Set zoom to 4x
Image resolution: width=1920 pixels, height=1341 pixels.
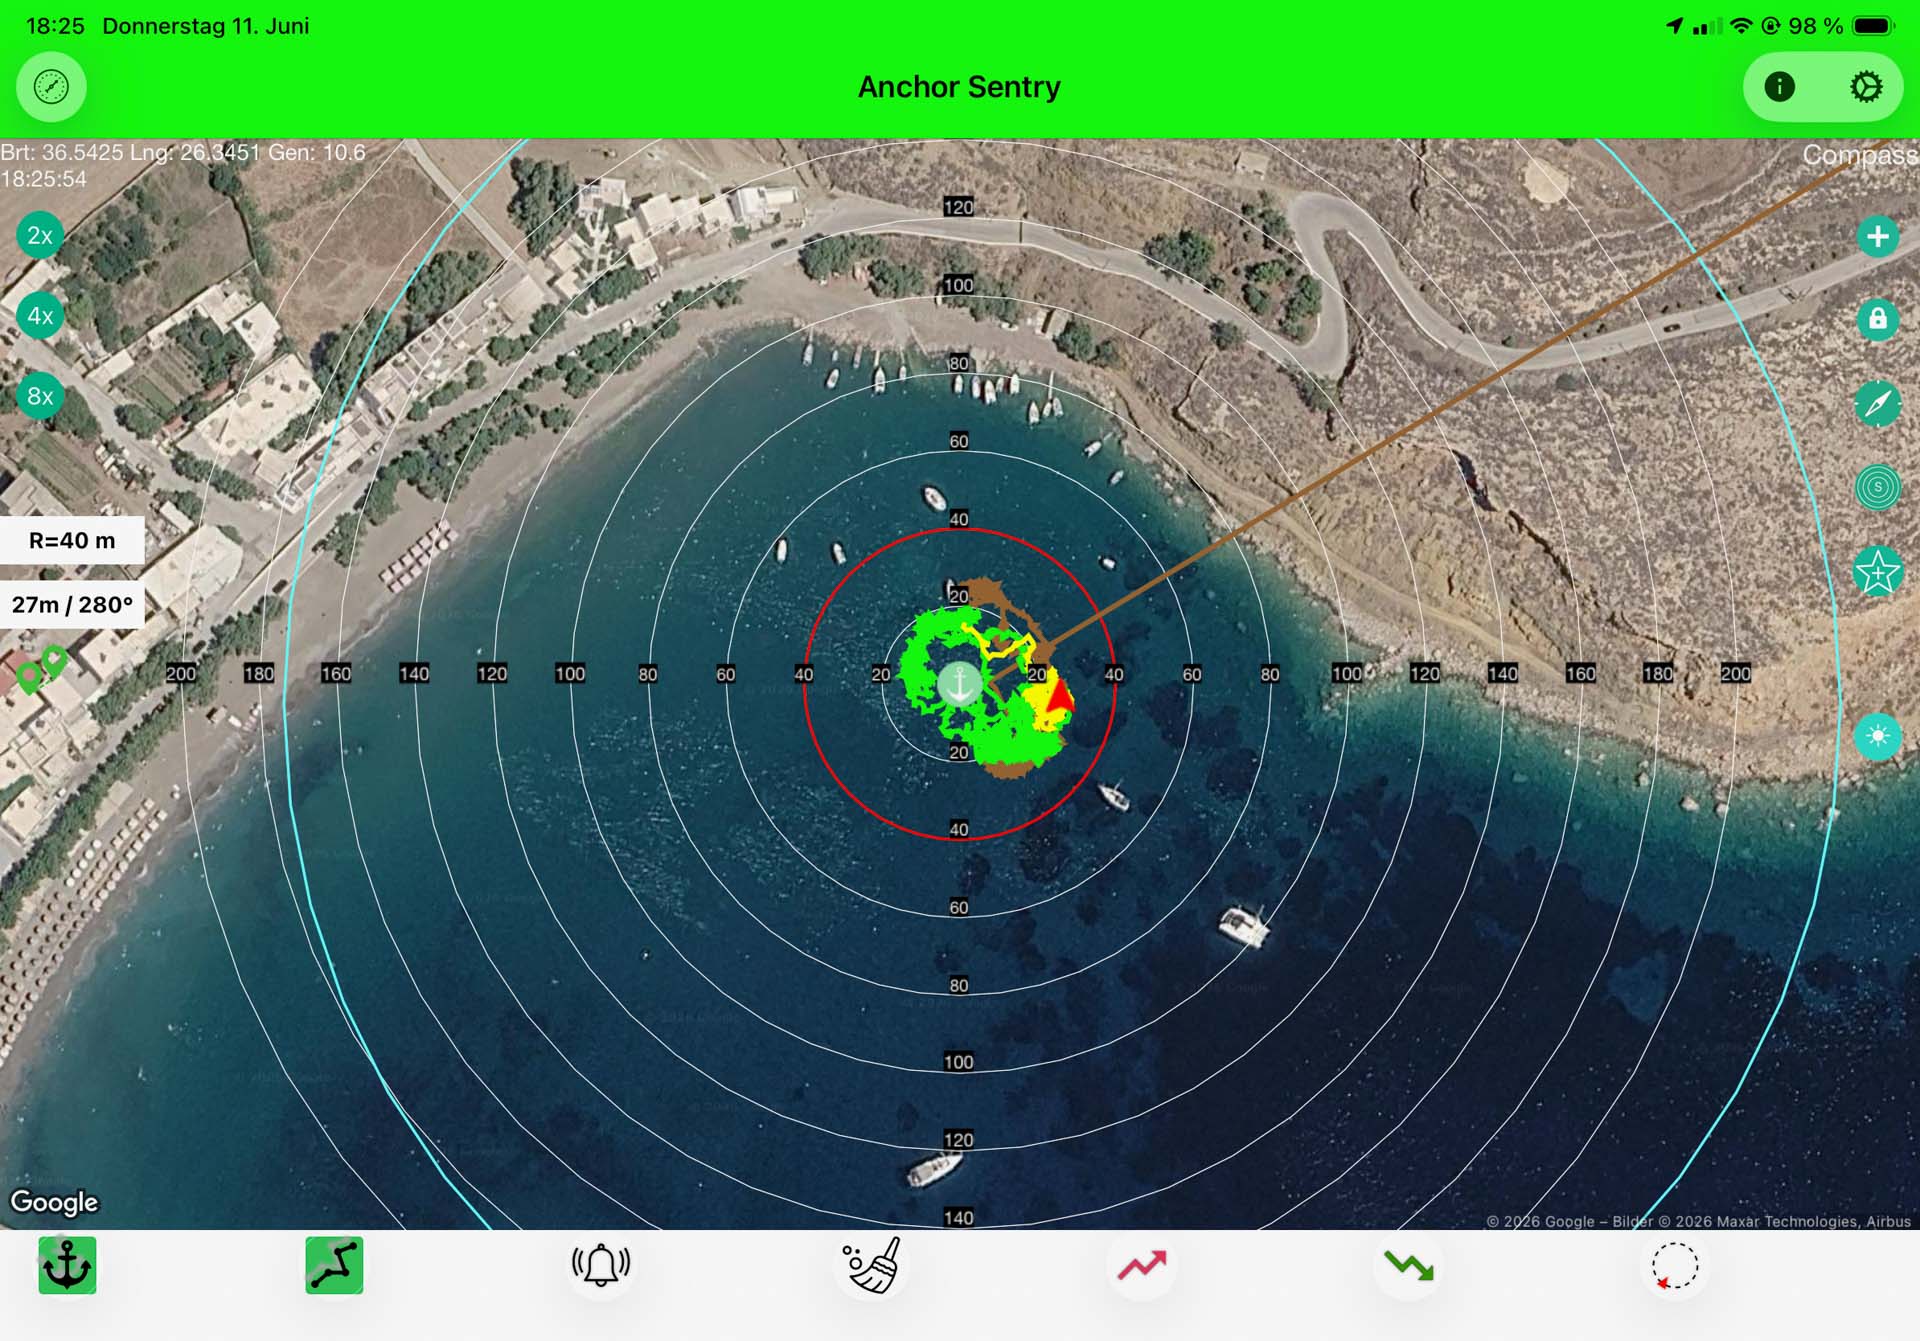[x=40, y=316]
